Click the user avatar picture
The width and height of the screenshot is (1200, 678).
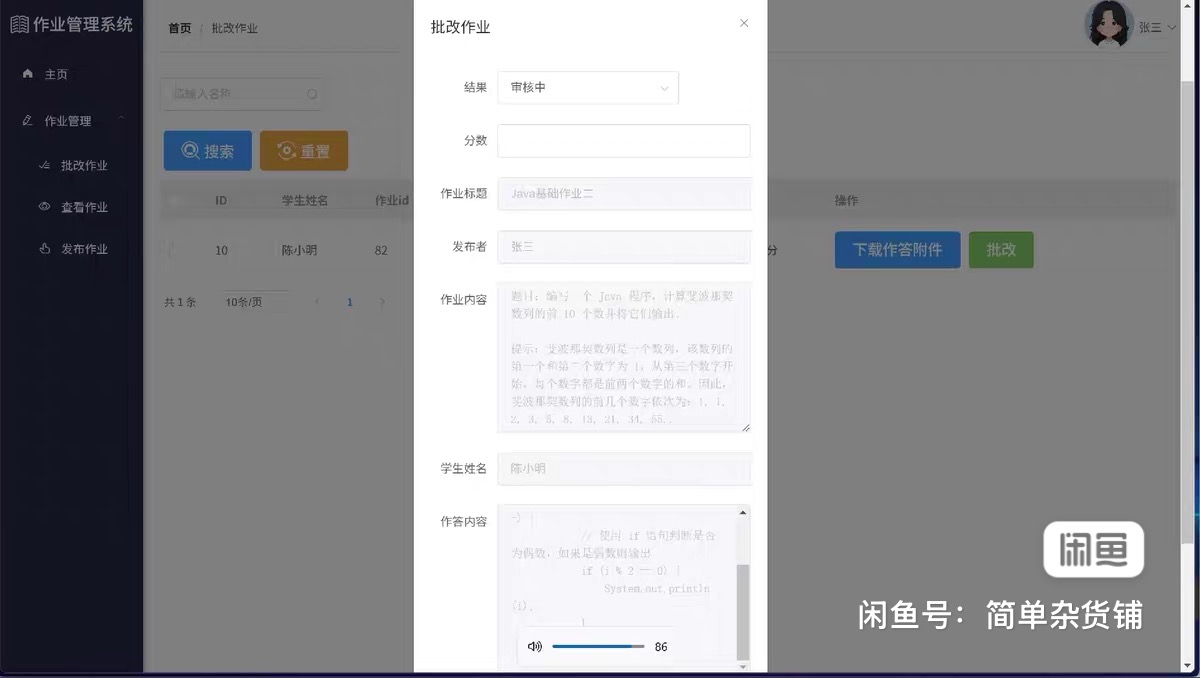click(1108, 25)
